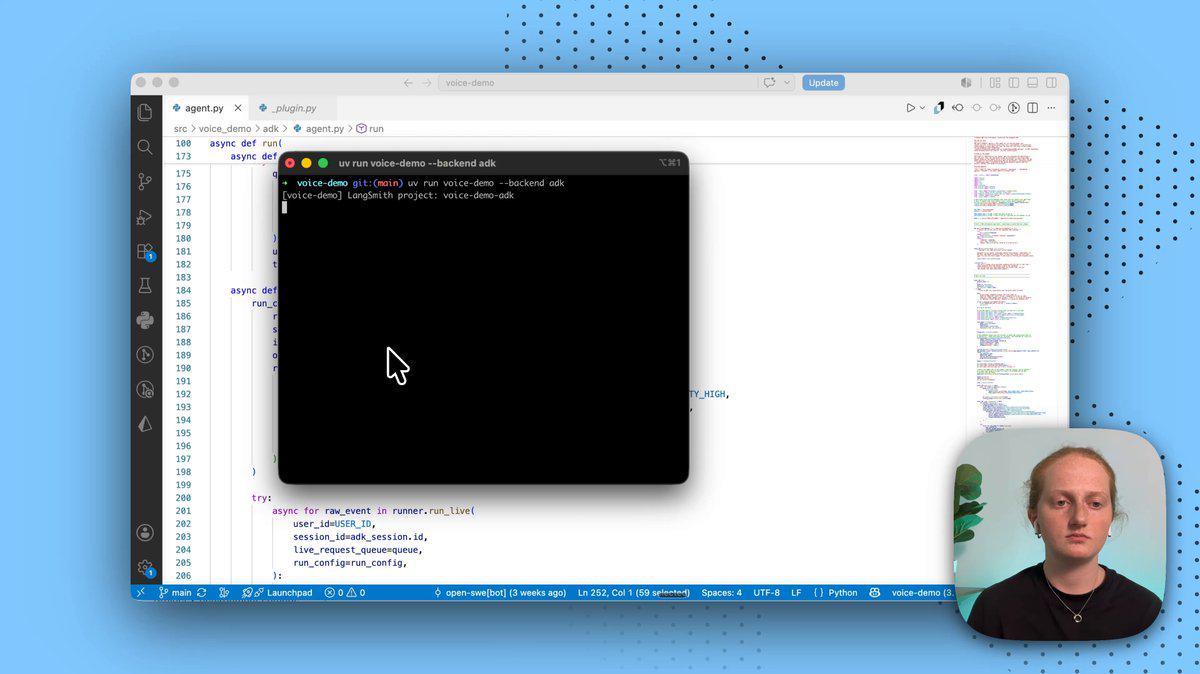The height and width of the screenshot is (674, 1200).
Task: Open the Source Control view
Action: [x=145, y=182]
